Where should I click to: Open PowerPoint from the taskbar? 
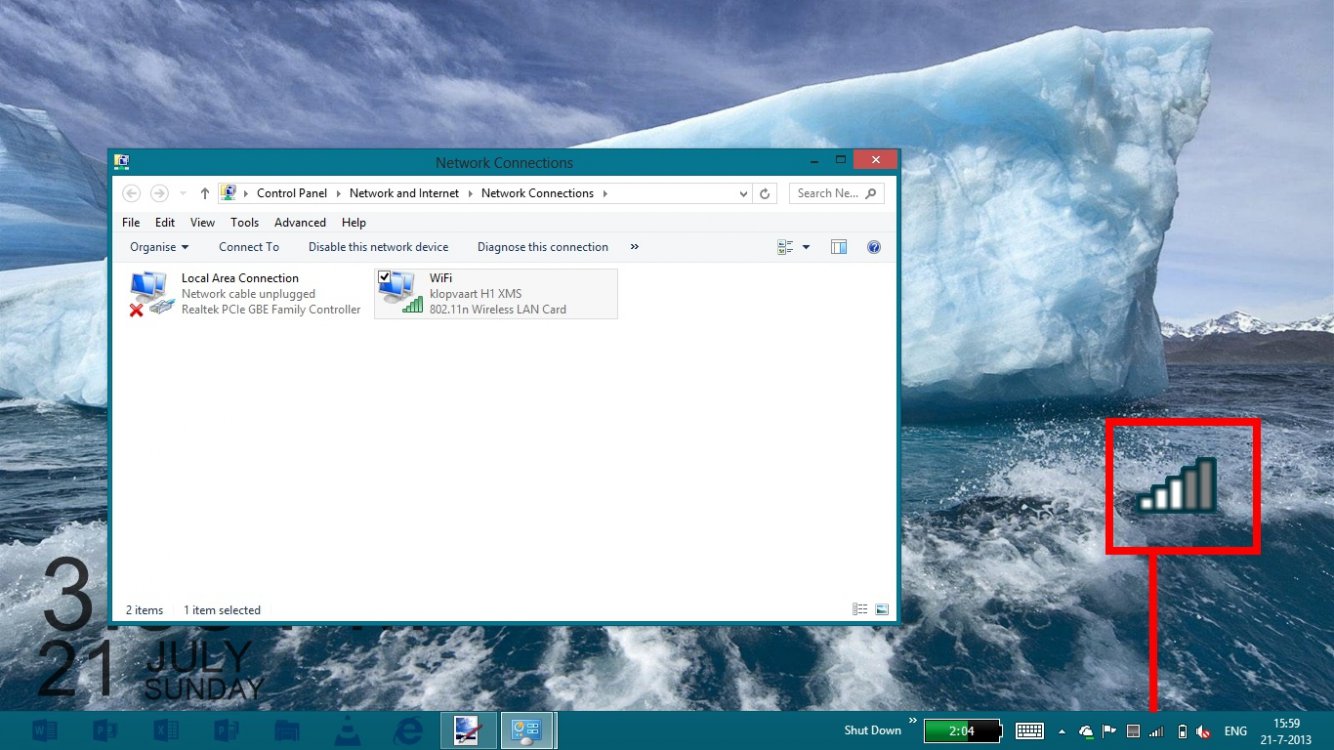point(105,731)
